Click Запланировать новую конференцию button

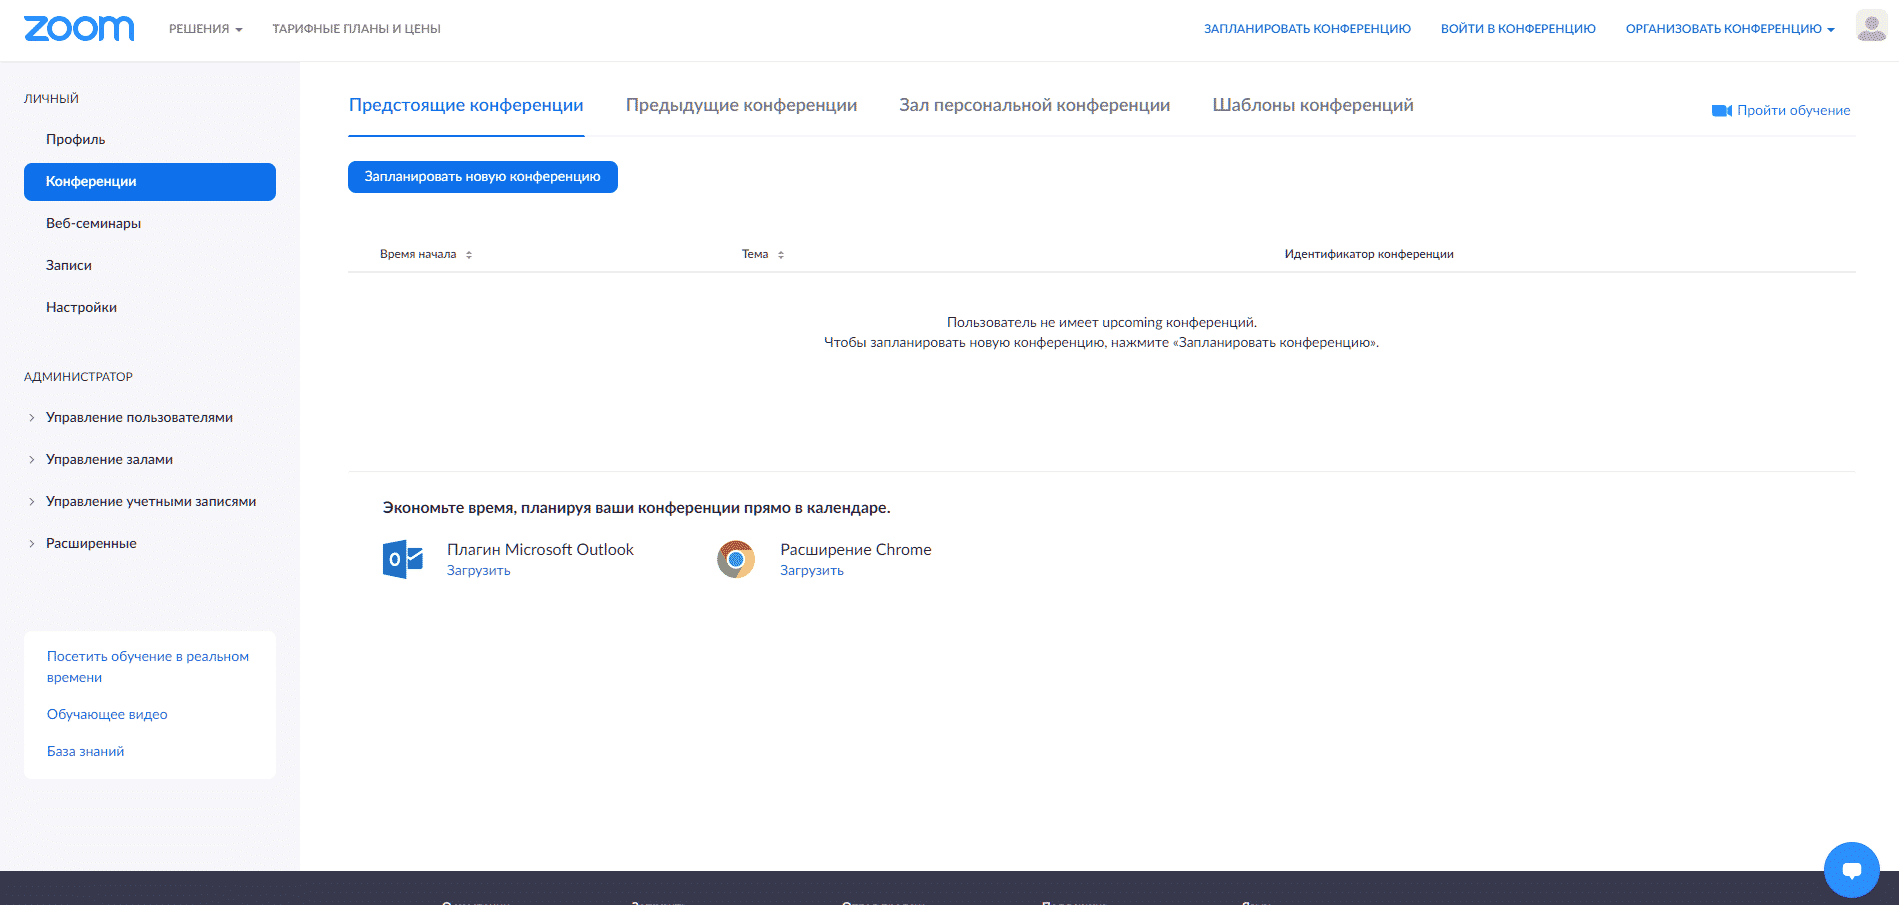[482, 177]
